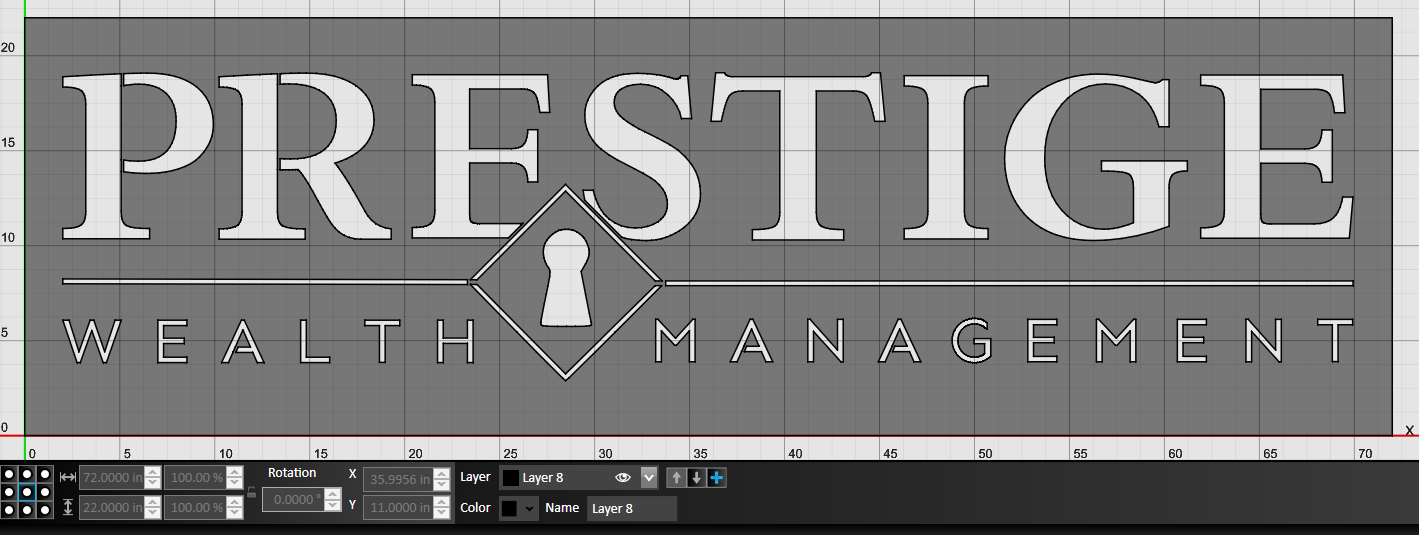Select the center anchor point
The image size is (1419, 535).
27,492
